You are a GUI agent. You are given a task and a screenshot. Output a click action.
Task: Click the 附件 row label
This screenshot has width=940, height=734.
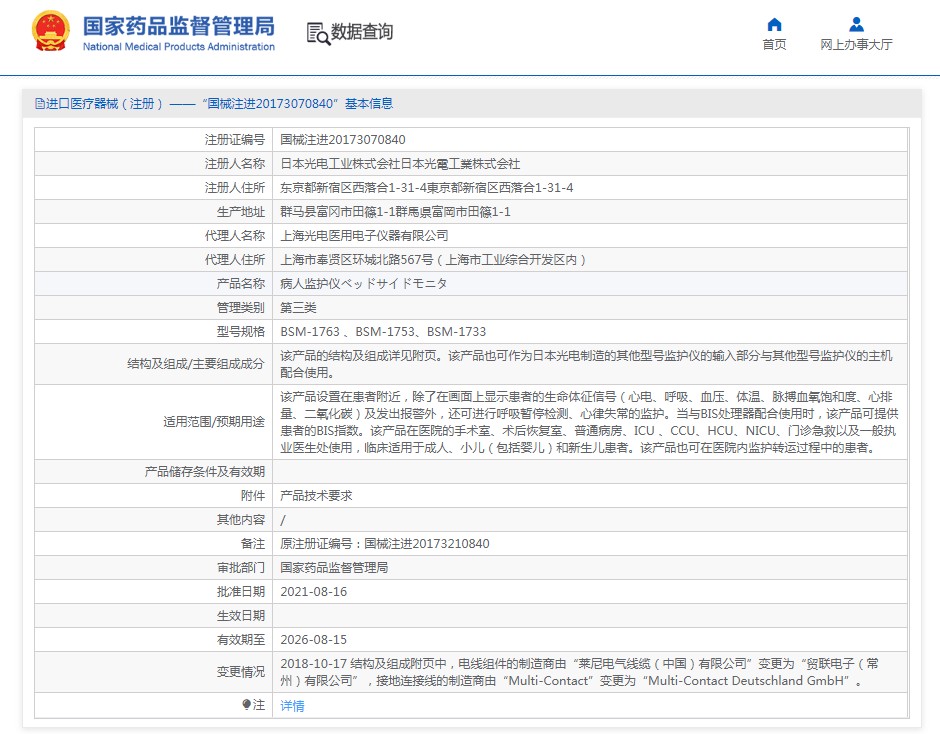pos(252,495)
